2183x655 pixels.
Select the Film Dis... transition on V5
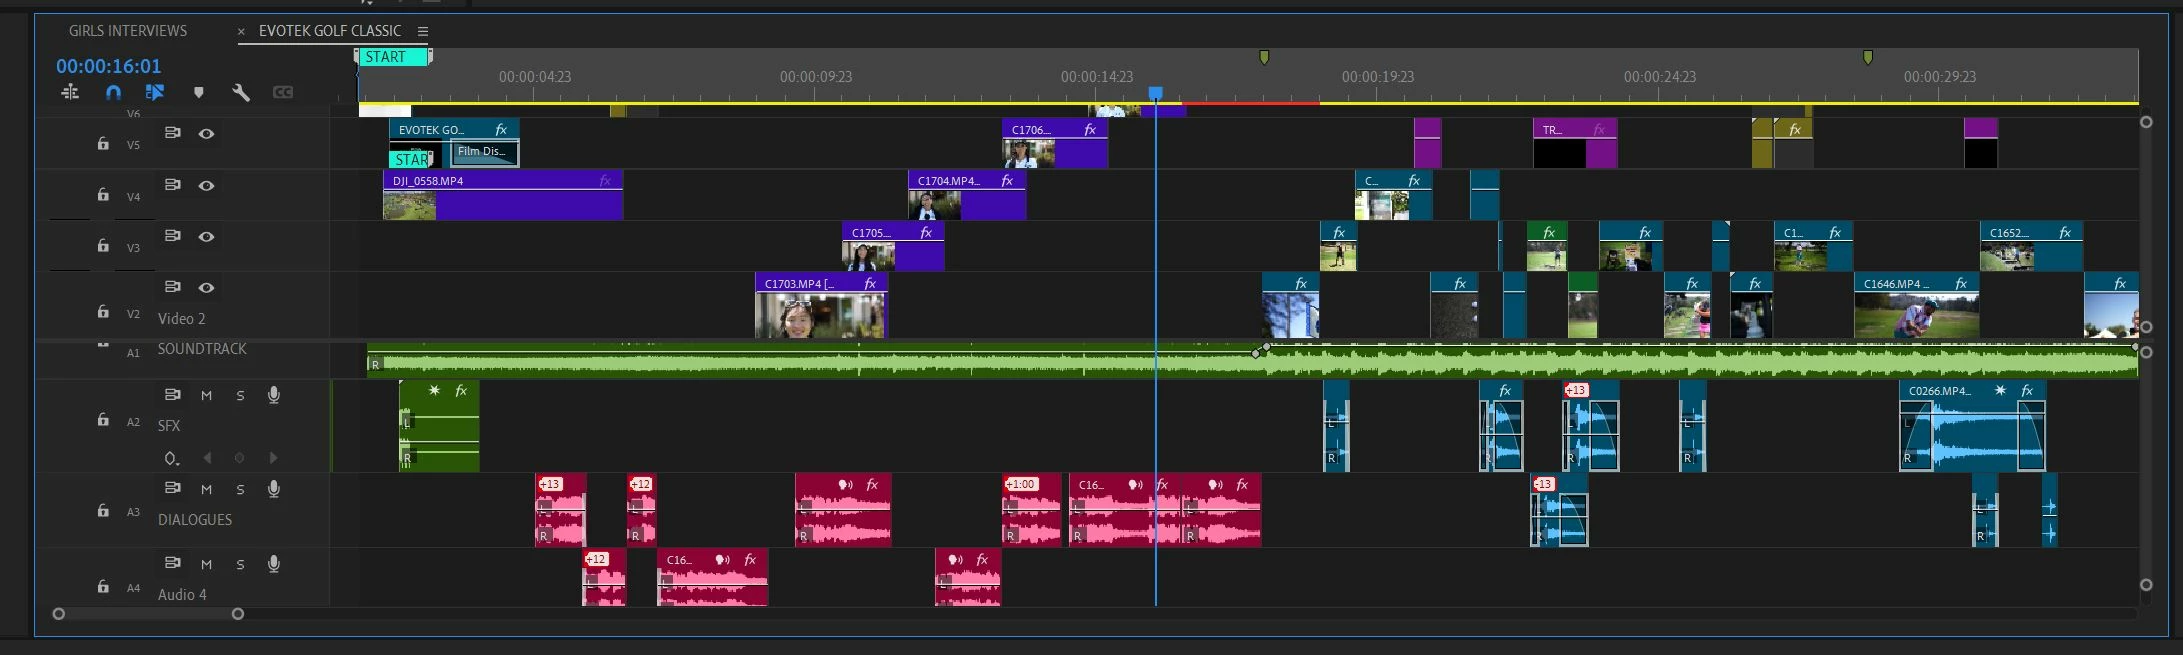[484, 153]
